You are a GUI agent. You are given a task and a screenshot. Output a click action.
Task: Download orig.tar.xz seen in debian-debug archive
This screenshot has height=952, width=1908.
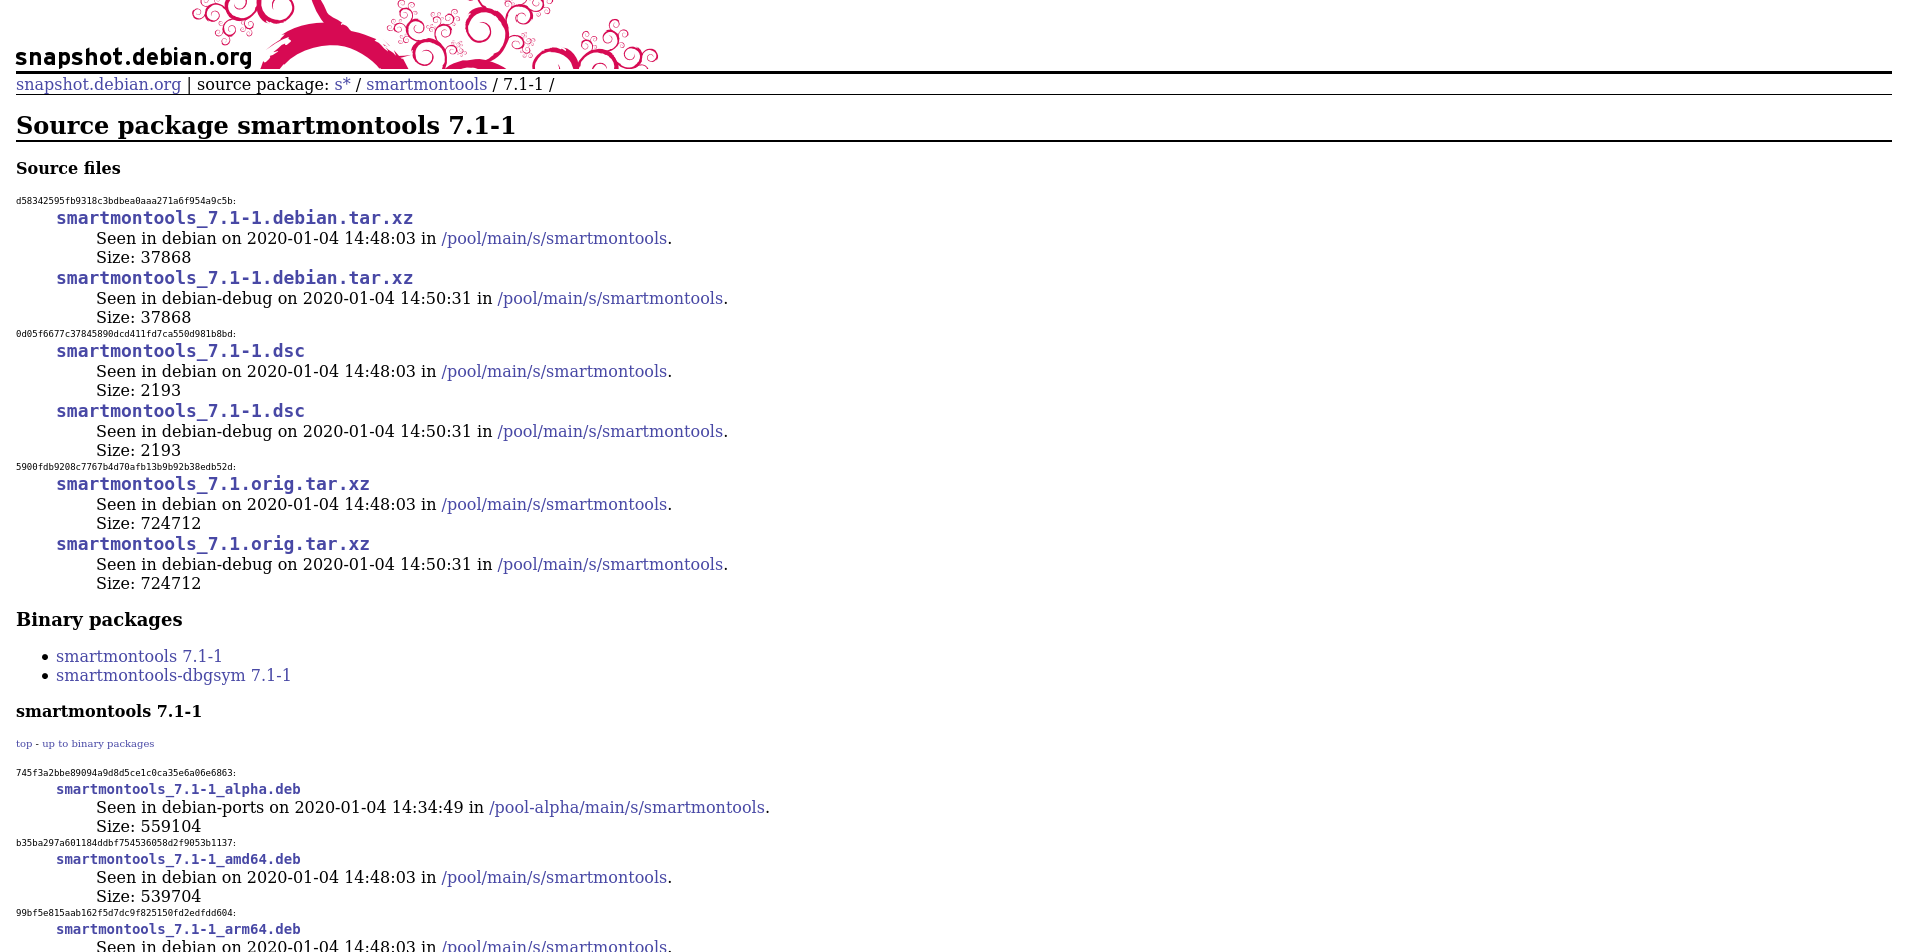213,544
